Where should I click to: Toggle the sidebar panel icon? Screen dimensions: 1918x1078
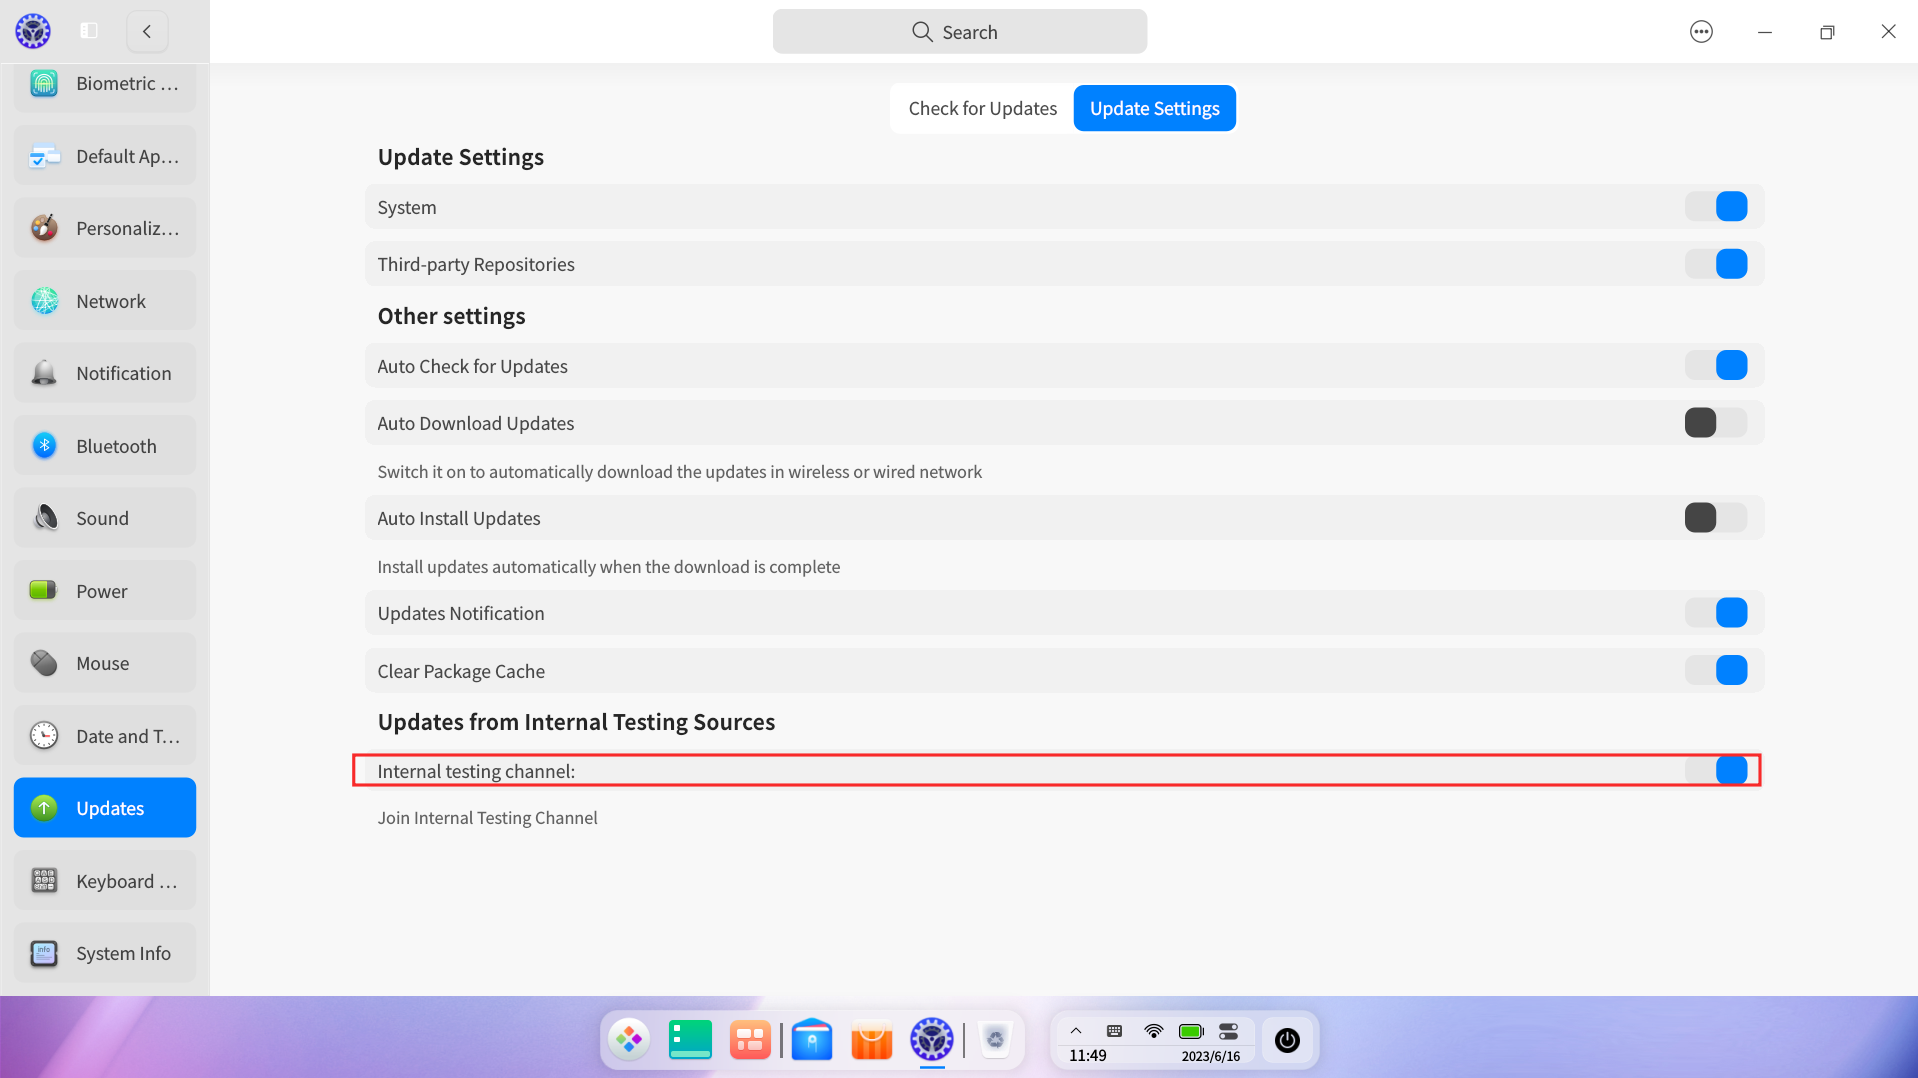[89, 31]
